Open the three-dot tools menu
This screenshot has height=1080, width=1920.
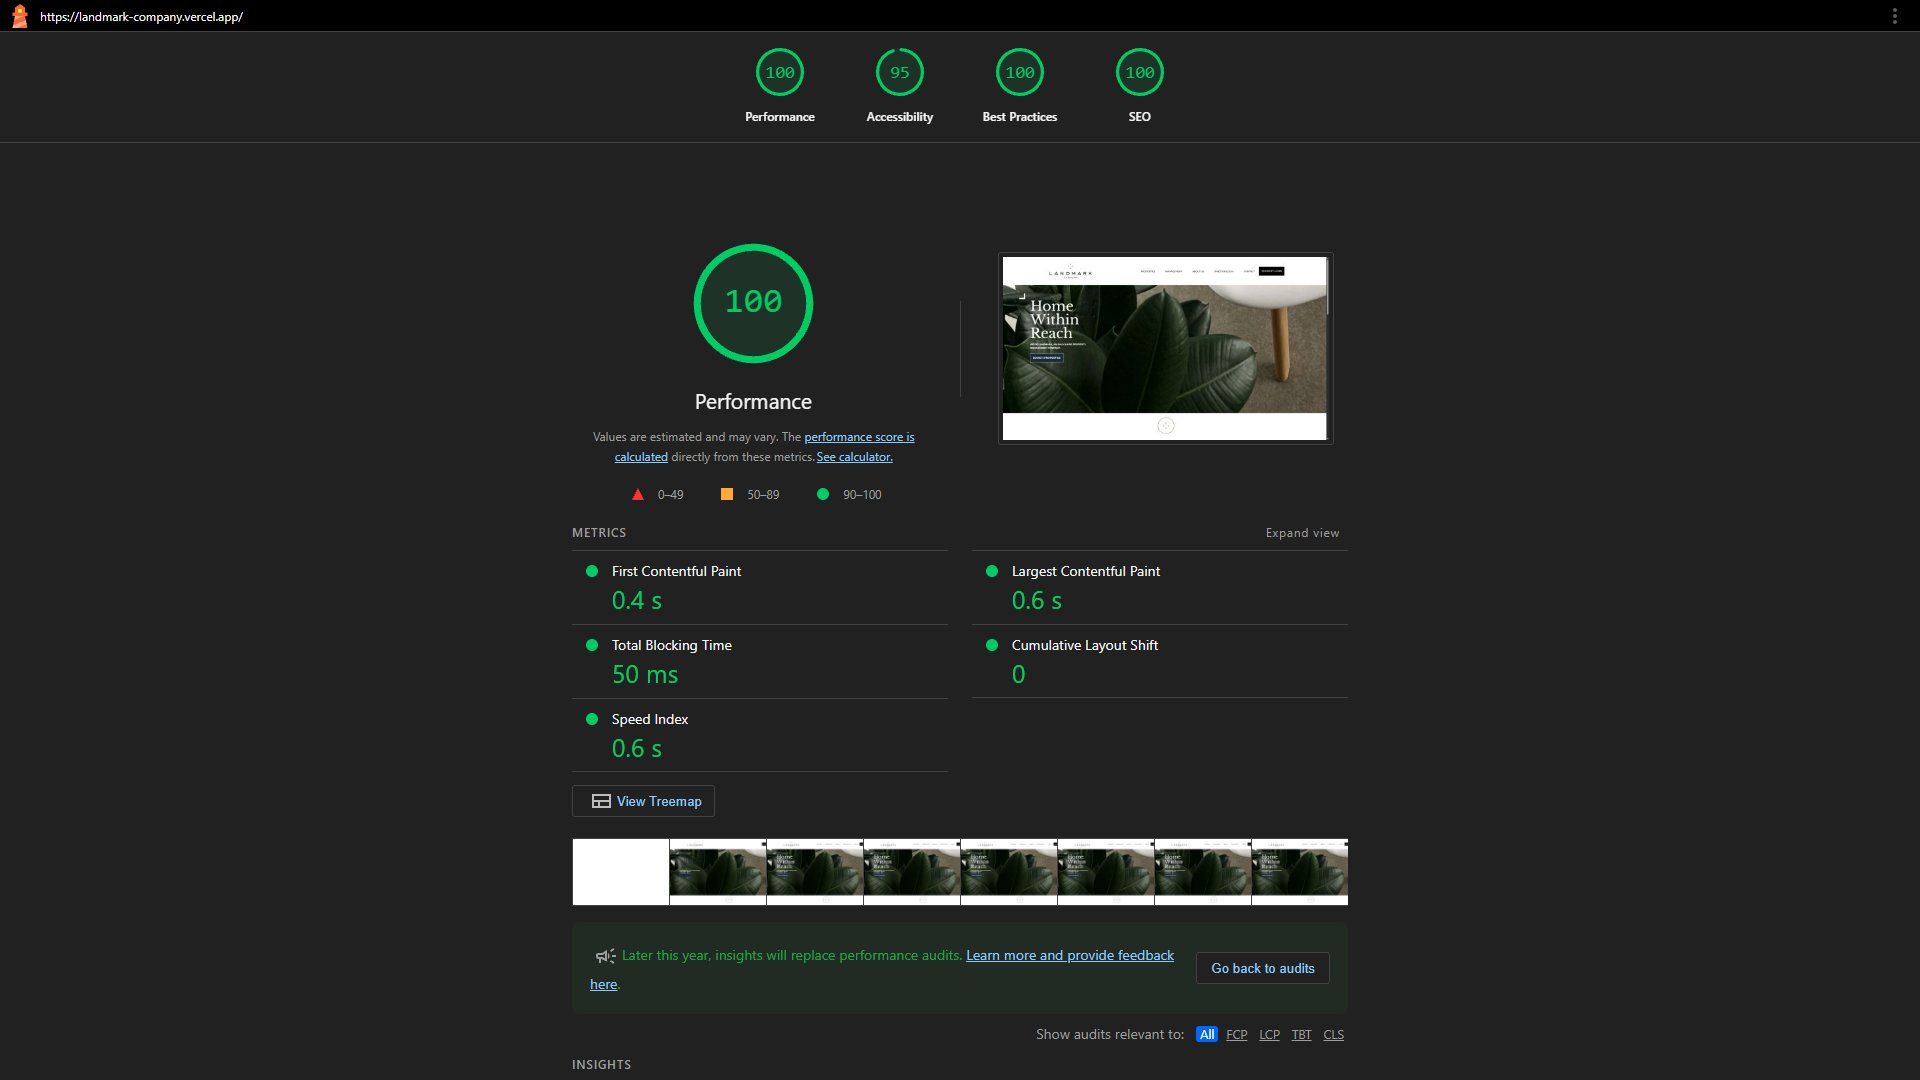1894,16
